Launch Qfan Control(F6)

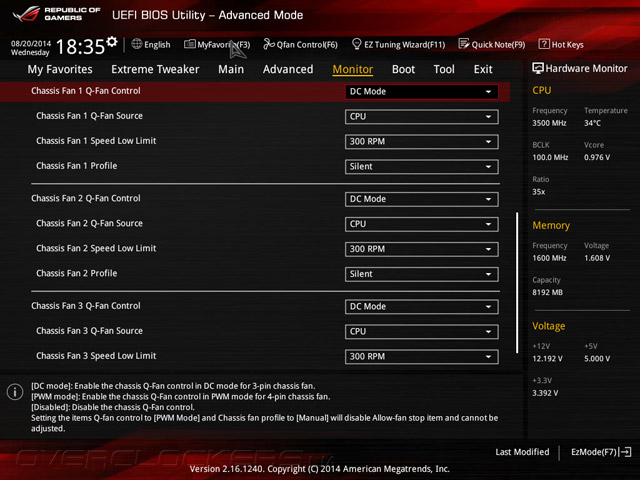pyautogui.click(x=307, y=44)
